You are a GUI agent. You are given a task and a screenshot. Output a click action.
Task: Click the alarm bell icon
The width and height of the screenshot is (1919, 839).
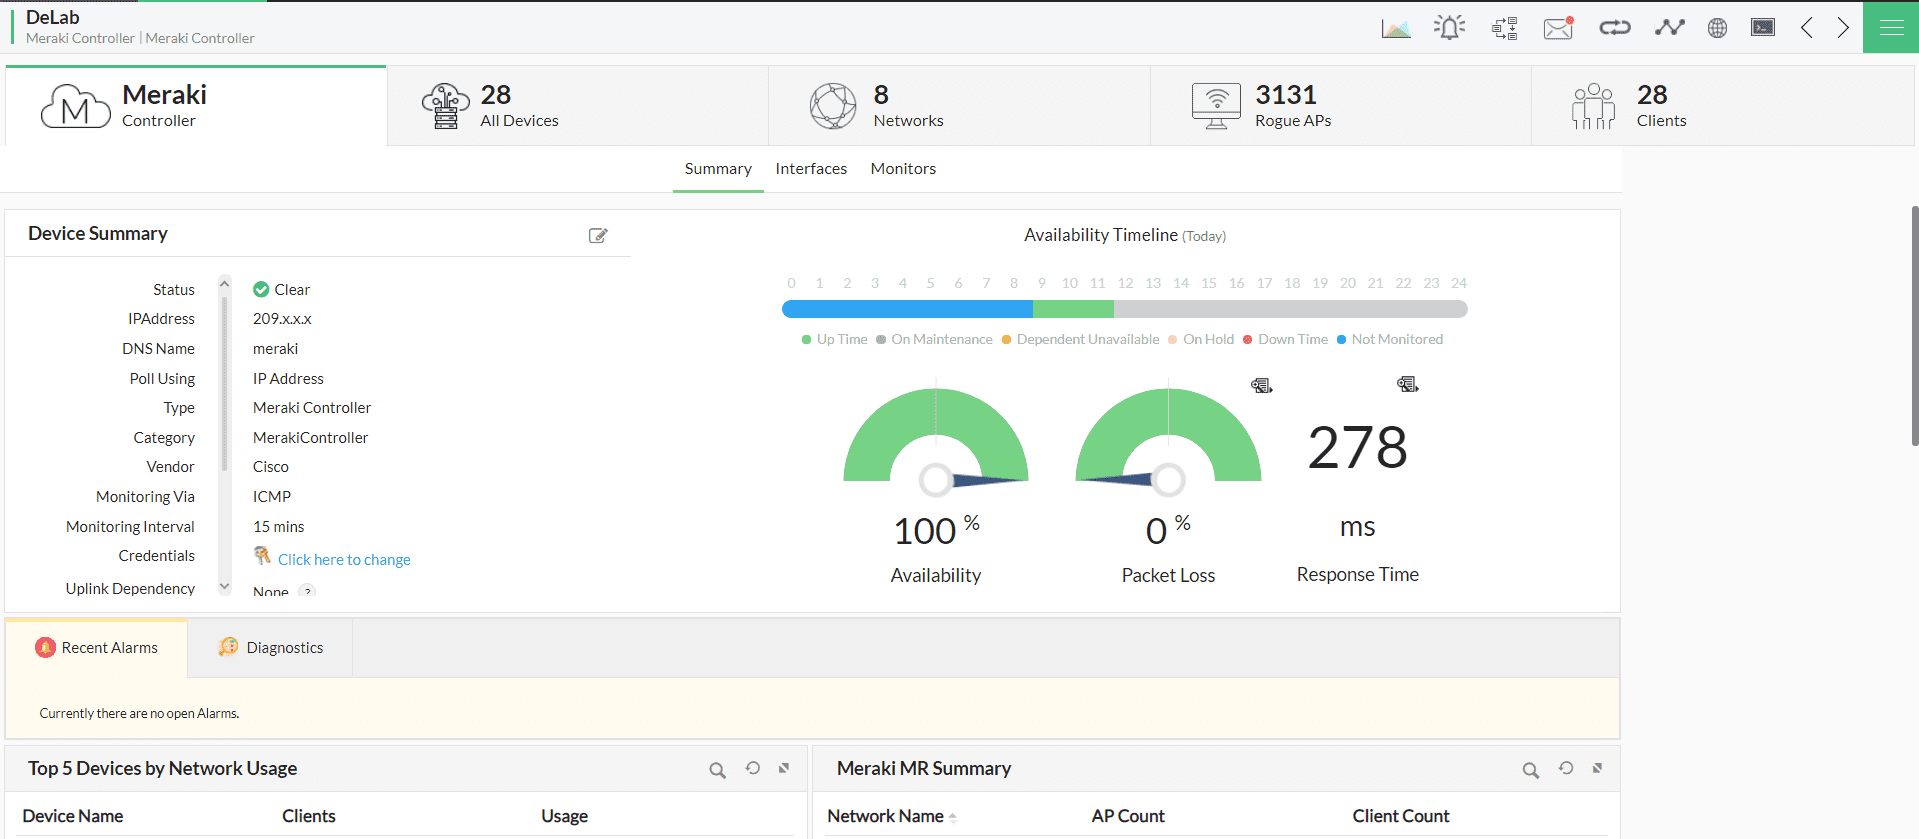pyautogui.click(x=1449, y=28)
